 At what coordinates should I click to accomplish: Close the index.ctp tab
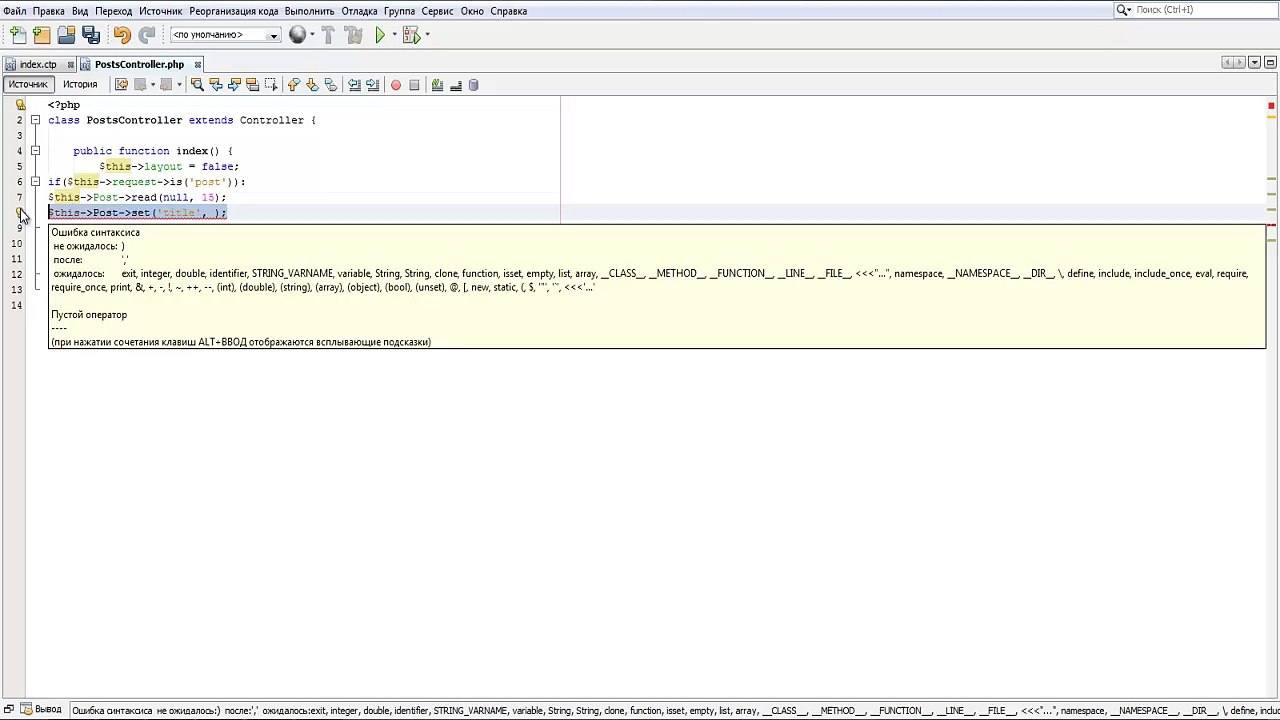pyautogui.click(x=70, y=65)
